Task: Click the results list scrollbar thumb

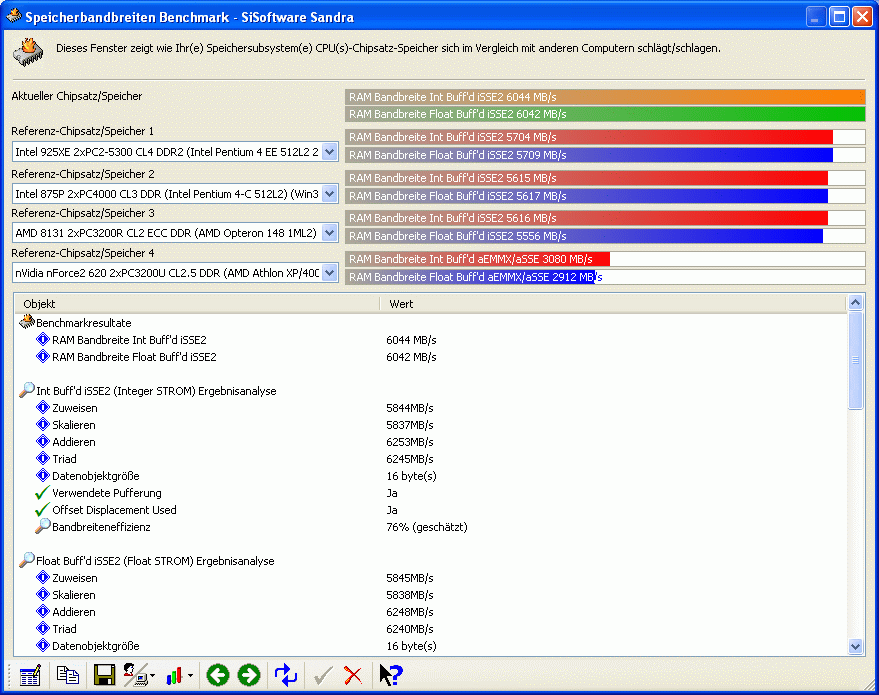Action: point(855,360)
